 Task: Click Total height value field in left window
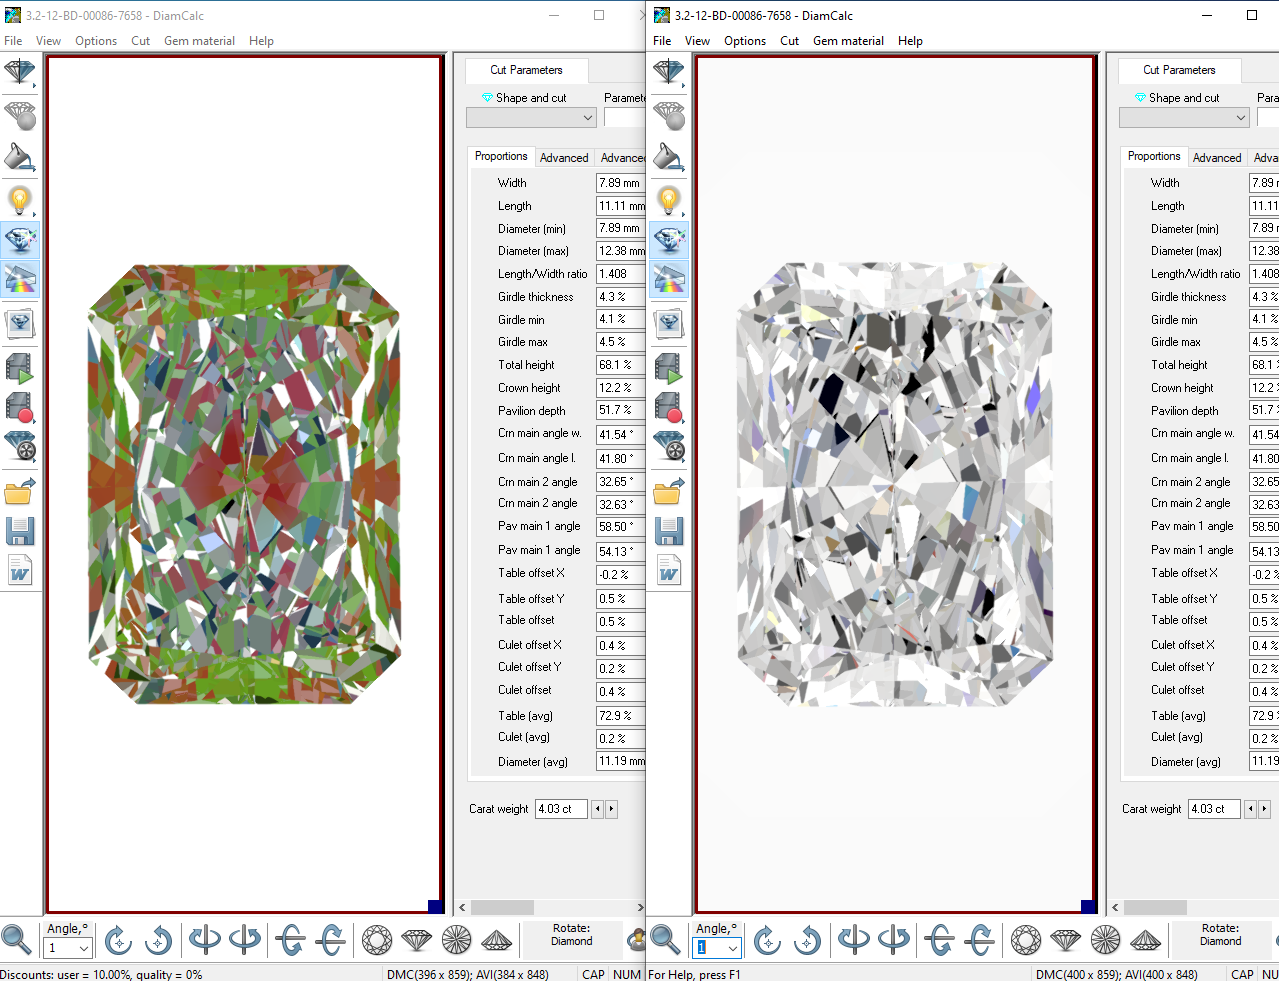pyautogui.click(x=621, y=365)
